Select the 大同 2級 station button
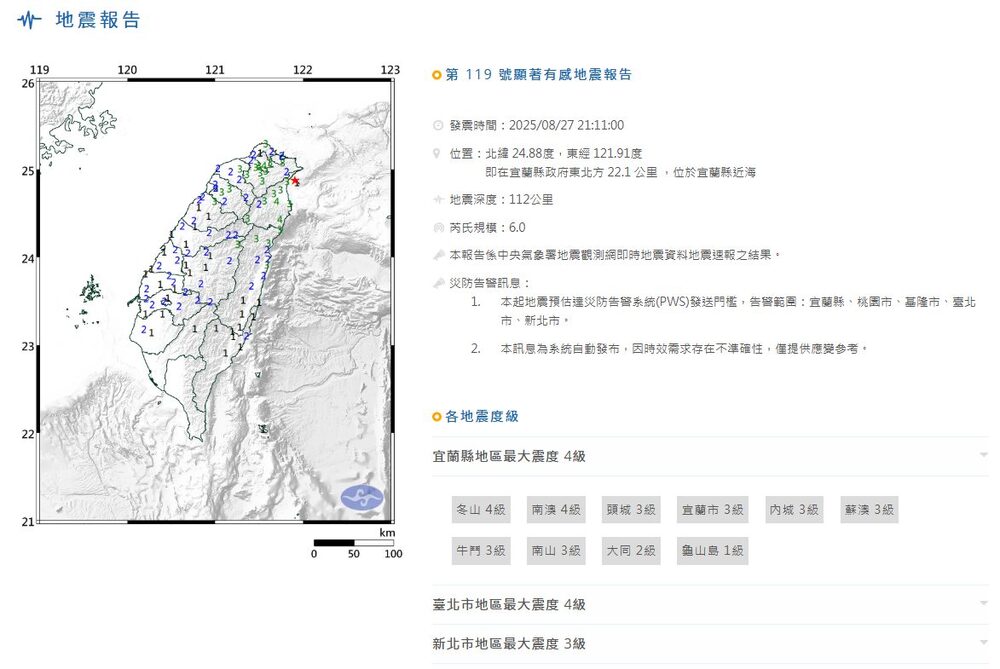This screenshot has height=669, width=1000. (x=631, y=550)
